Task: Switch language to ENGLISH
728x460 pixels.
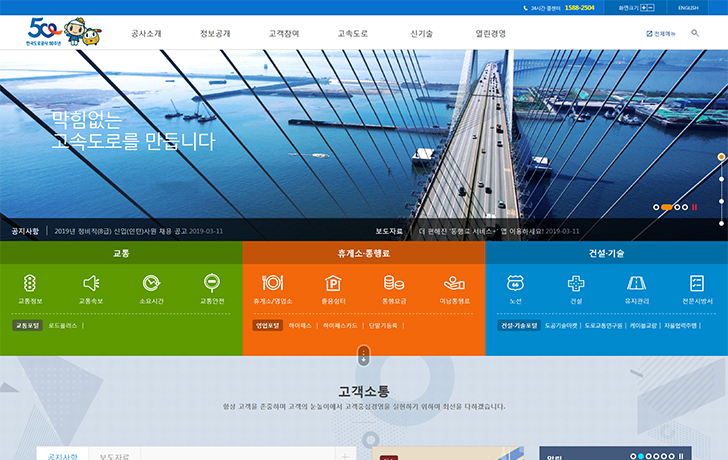Action: tap(688, 8)
